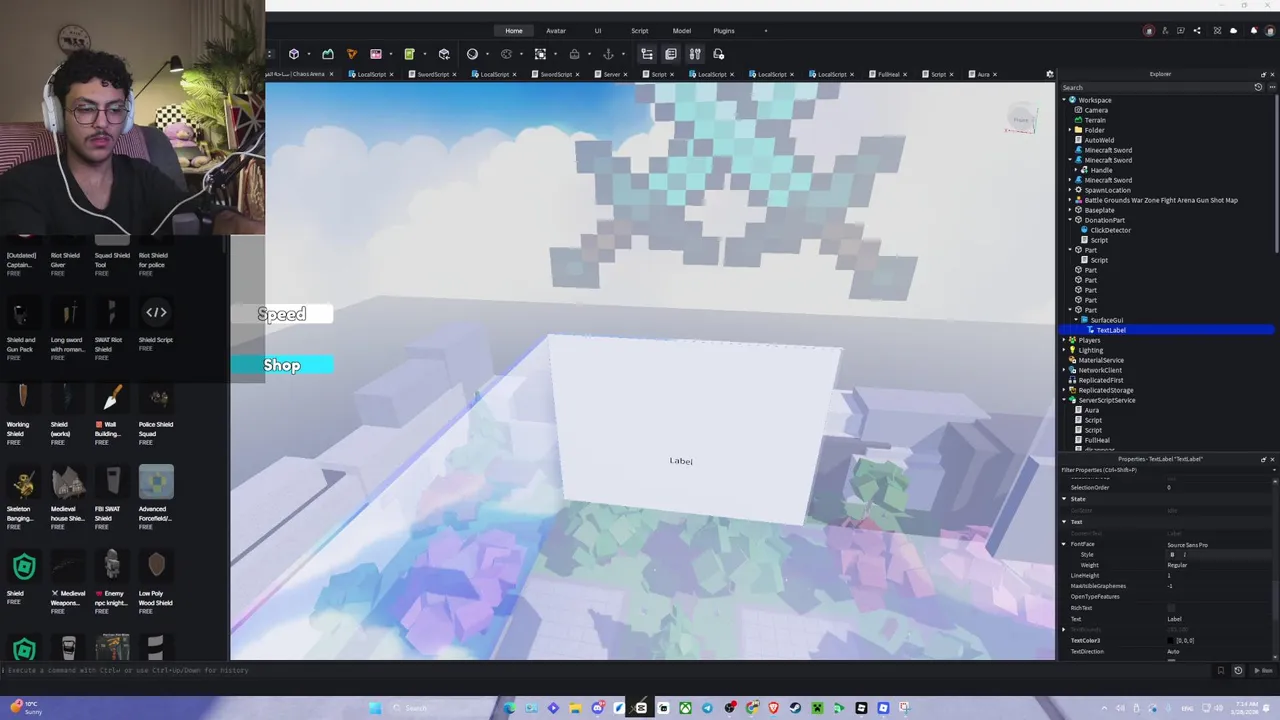Pop out the Properties panel

pyautogui.click(x=1263, y=459)
